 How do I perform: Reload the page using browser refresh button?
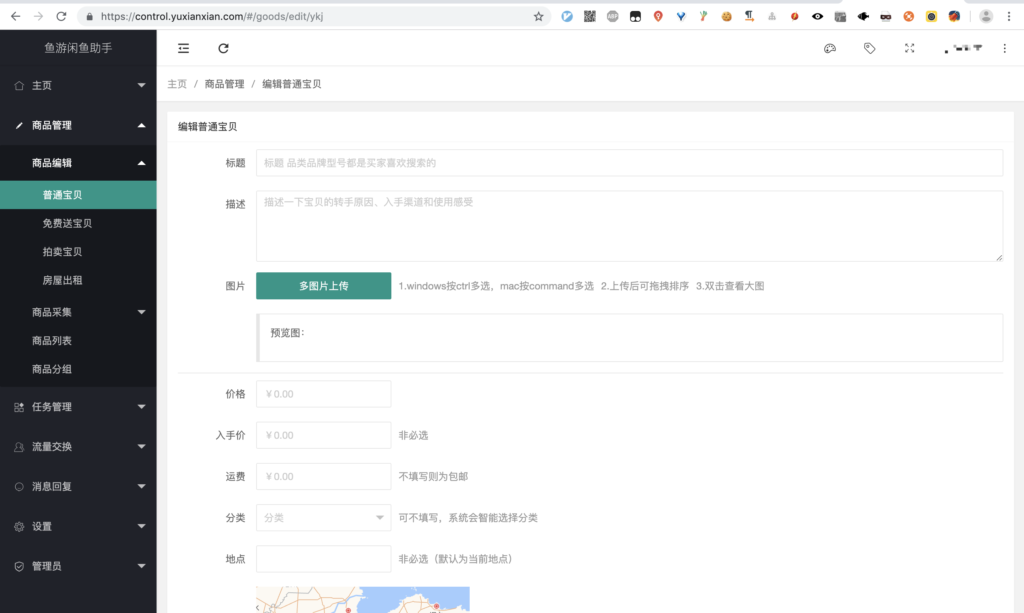click(x=62, y=16)
